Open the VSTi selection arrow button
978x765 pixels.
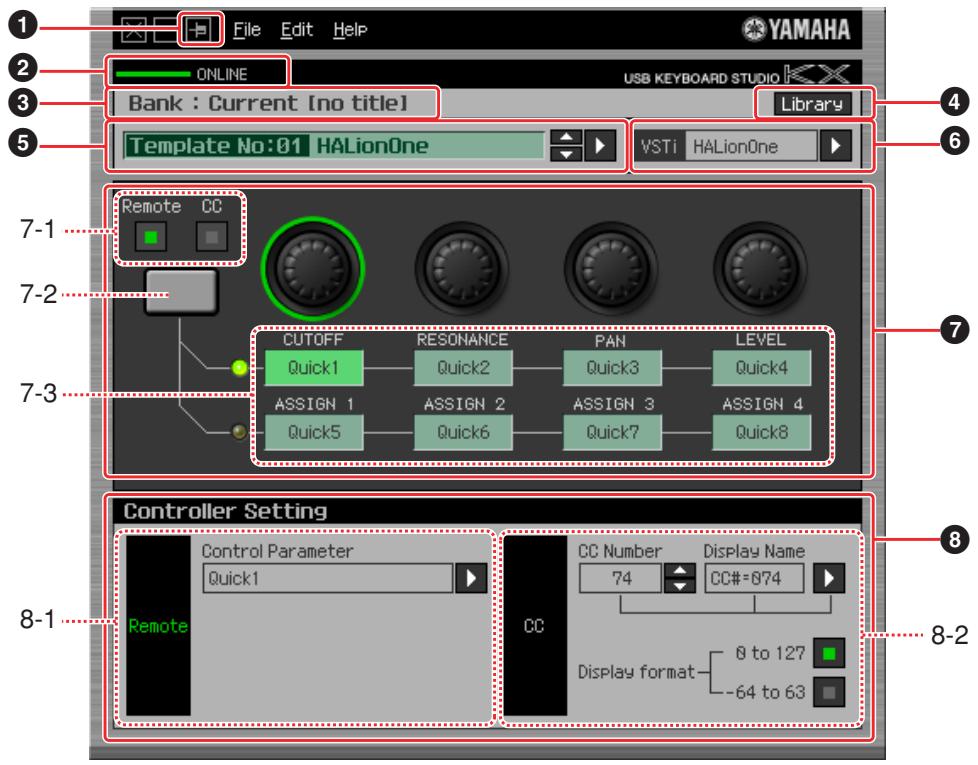(x=836, y=147)
